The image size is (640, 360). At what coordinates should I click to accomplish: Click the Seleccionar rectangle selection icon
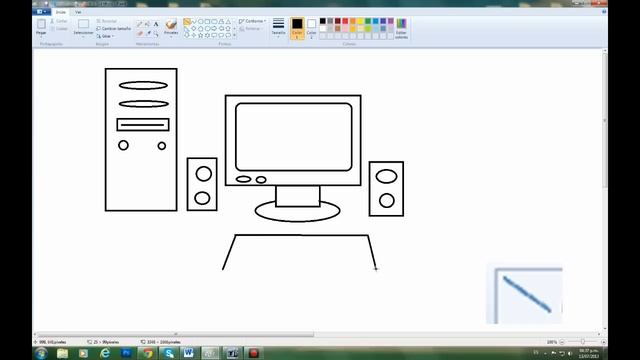pos(83,24)
